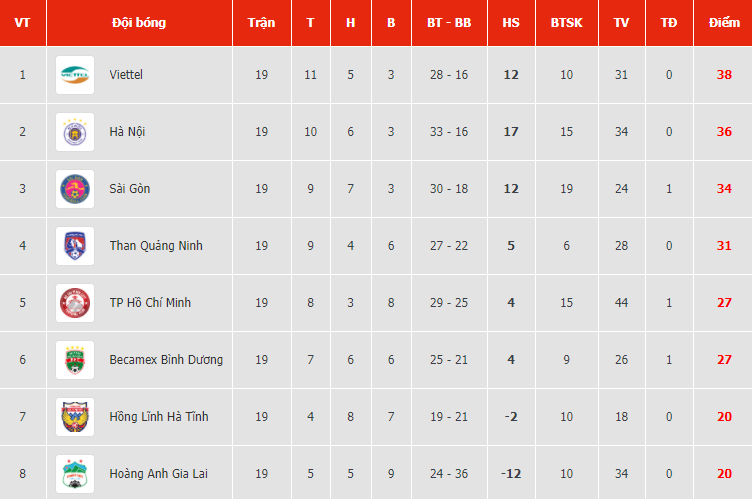
Task: Open the Hồng Lĩnh Hà Tĩnh crest
Action: [75, 417]
